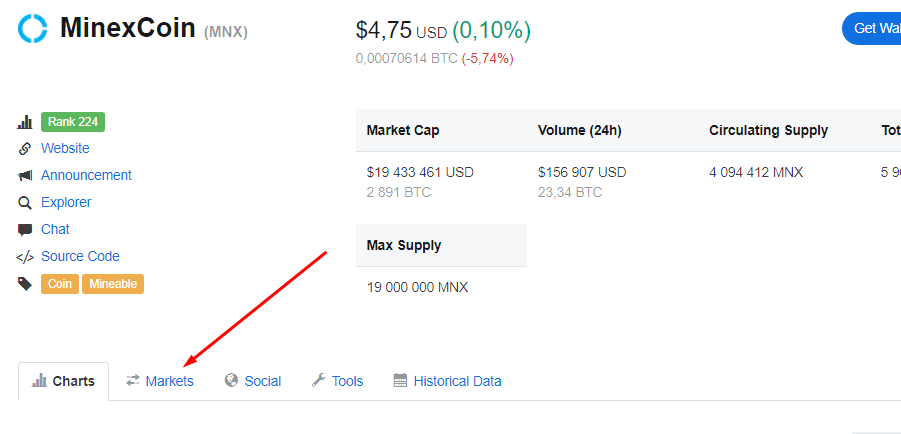Screen dimensions: 901x434
Task: Click the Source Code brackets icon
Action: tap(25, 257)
